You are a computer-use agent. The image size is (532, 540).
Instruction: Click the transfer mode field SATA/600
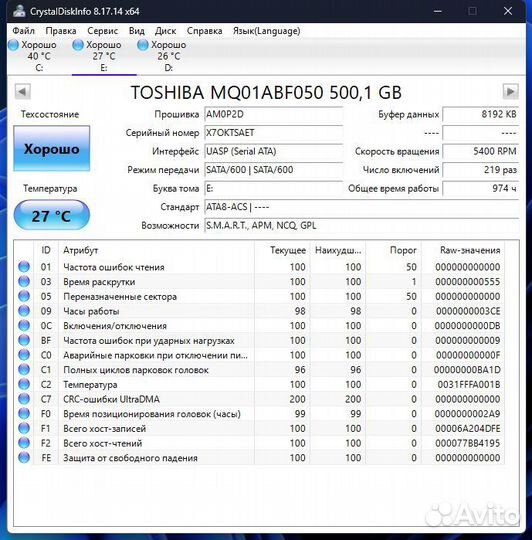tap(273, 170)
